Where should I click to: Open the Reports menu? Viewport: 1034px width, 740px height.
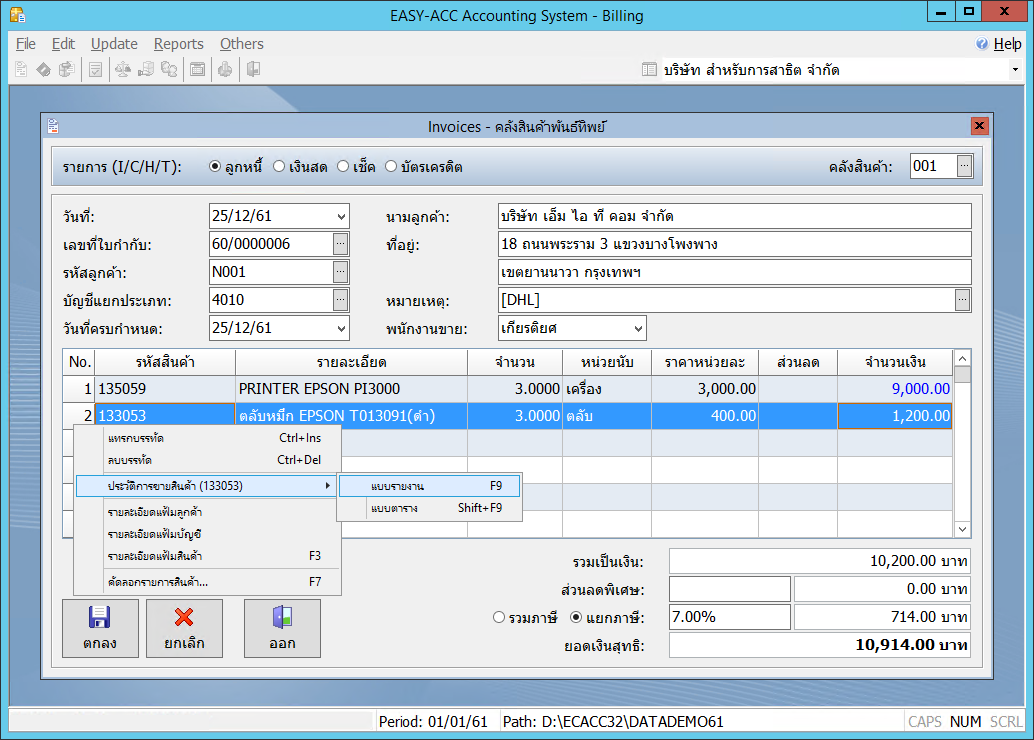pos(178,44)
